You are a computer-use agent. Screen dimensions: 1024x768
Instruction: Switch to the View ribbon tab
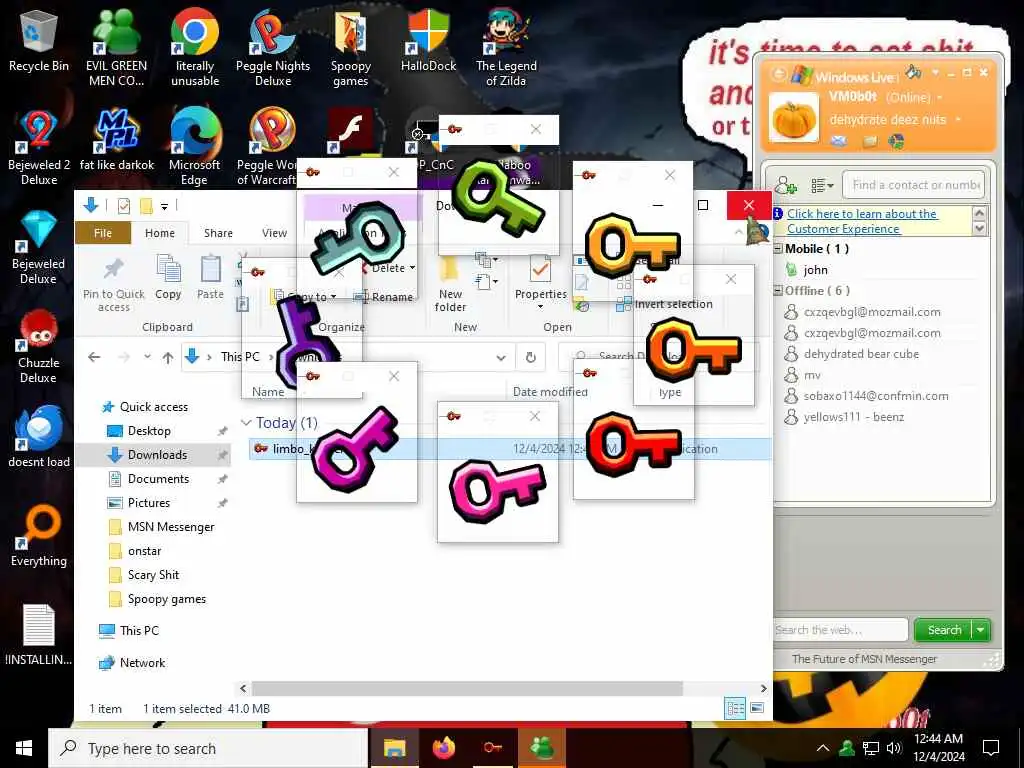[274, 233]
